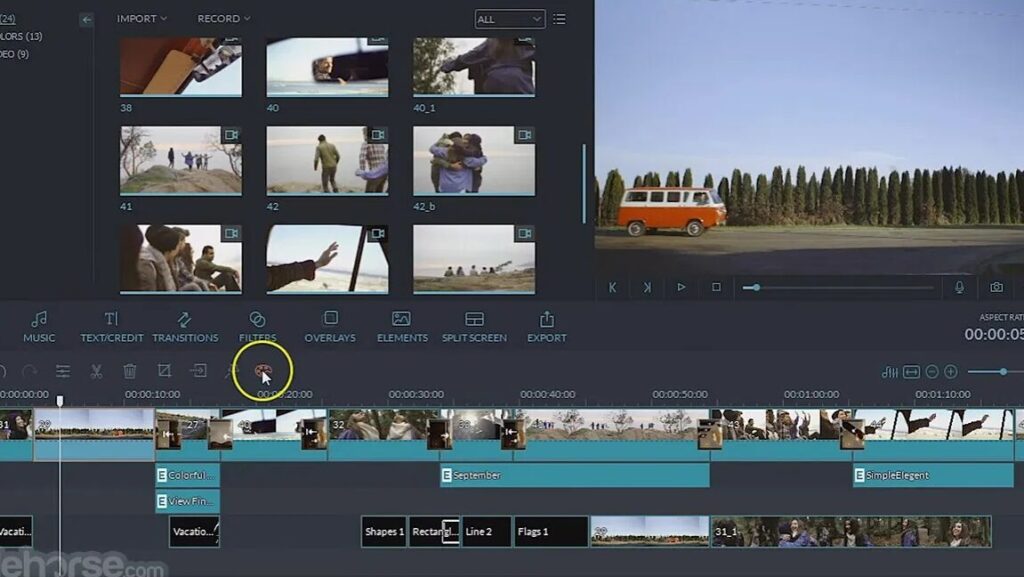Image resolution: width=1024 pixels, height=577 pixels.
Task: Click the scissors split clip icon
Action: pyautogui.click(x=96, y=371)
